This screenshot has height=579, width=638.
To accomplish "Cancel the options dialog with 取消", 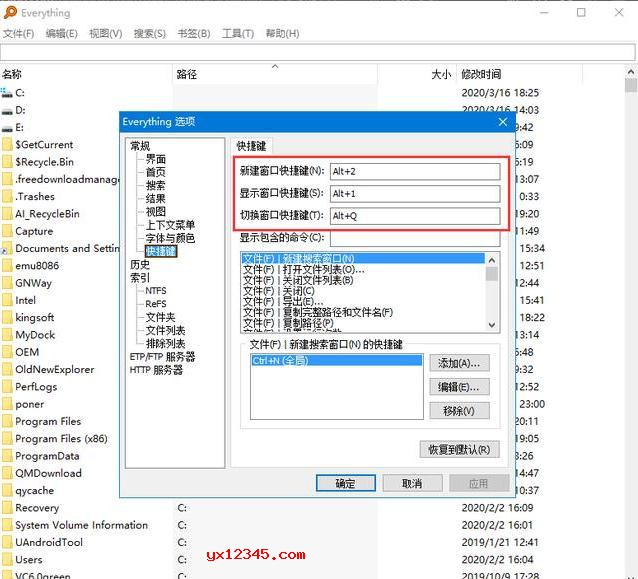I will (412, 483).
